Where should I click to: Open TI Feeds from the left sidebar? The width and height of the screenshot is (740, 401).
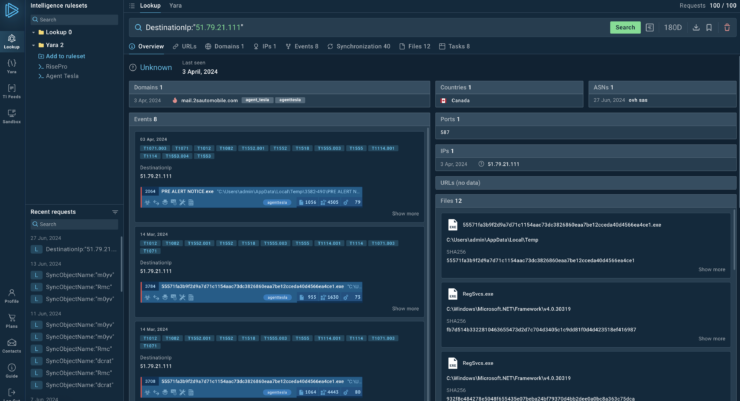[x=11, y=90]
